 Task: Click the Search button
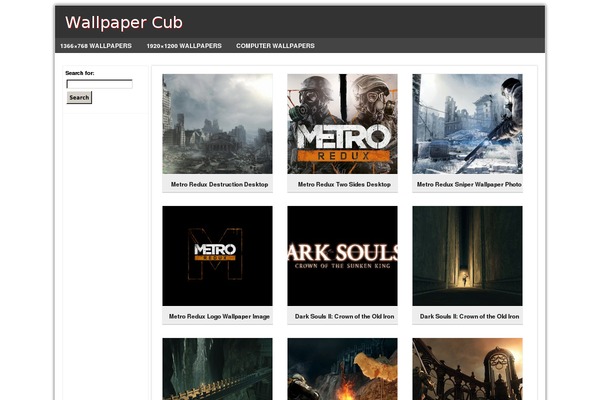pyautogui.click(x=79, y=98)
